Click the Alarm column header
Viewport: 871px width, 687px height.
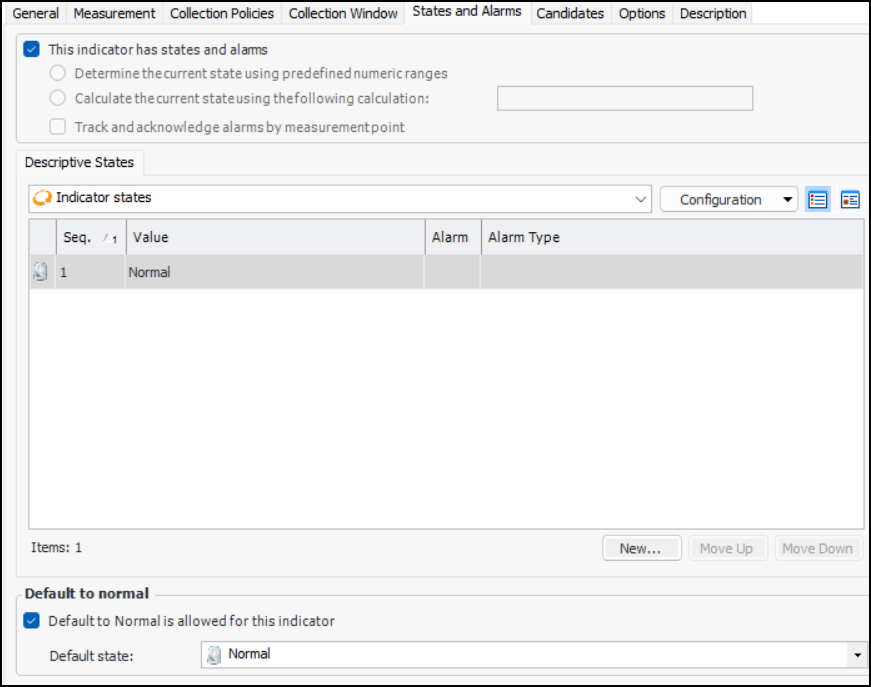(453, 237)
